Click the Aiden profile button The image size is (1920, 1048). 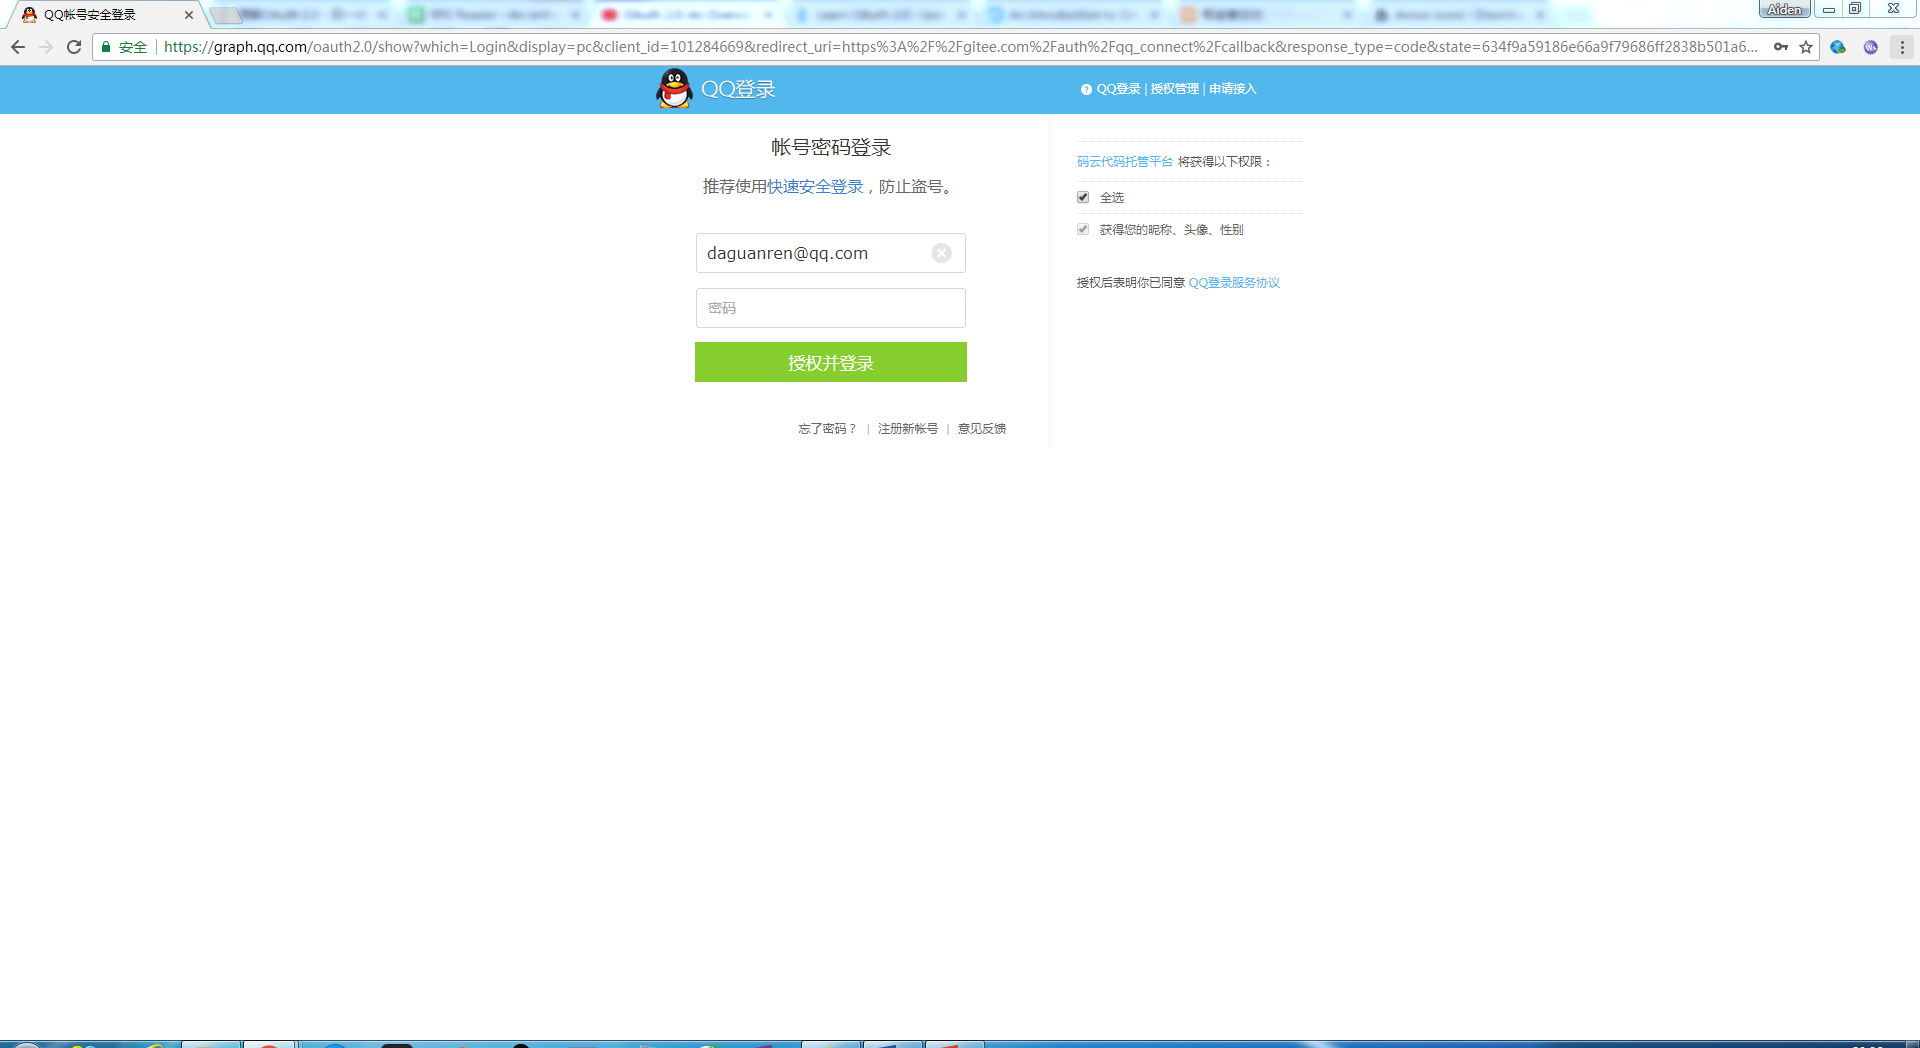coord(1784,9)
